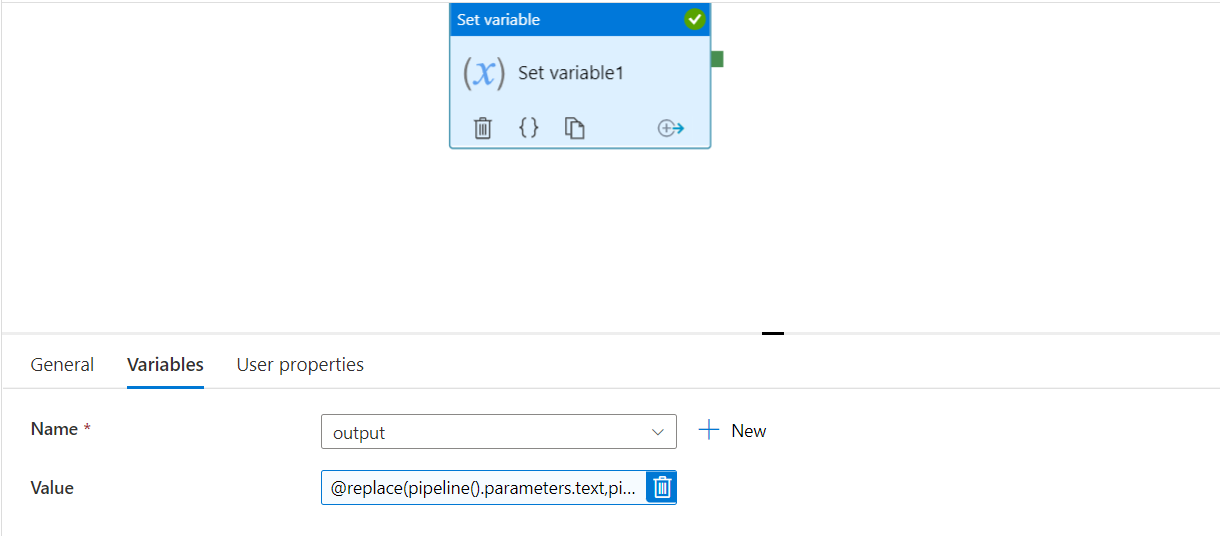
Task: Click New to create a variable
Action: pos(748,431)
